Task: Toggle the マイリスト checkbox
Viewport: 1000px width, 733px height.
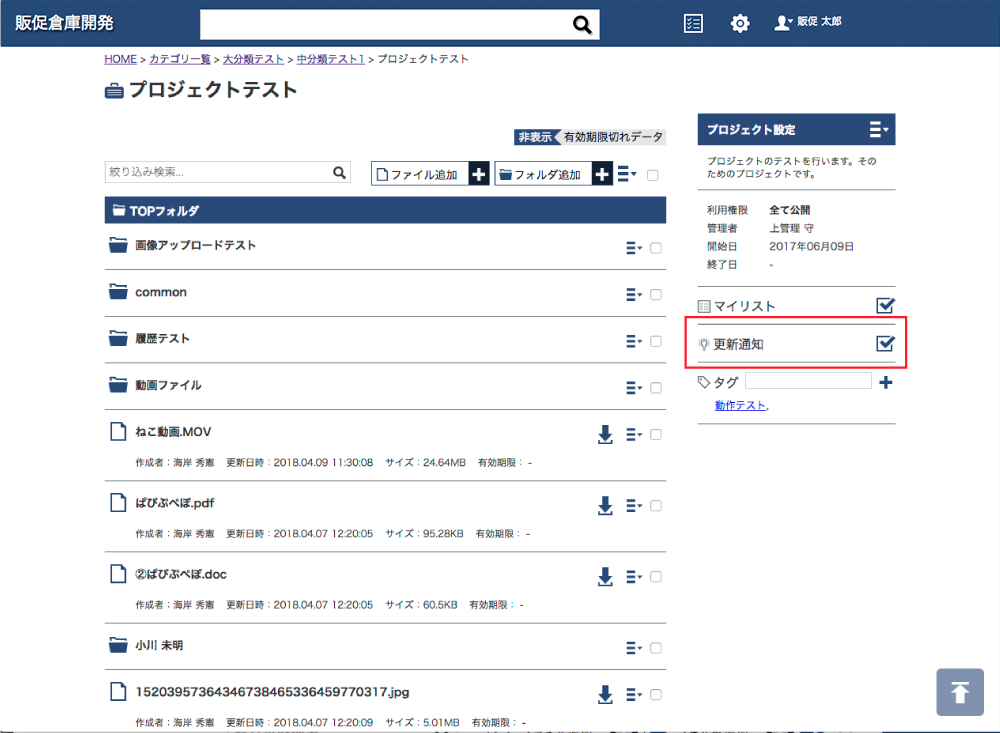Action: (885, 306)
